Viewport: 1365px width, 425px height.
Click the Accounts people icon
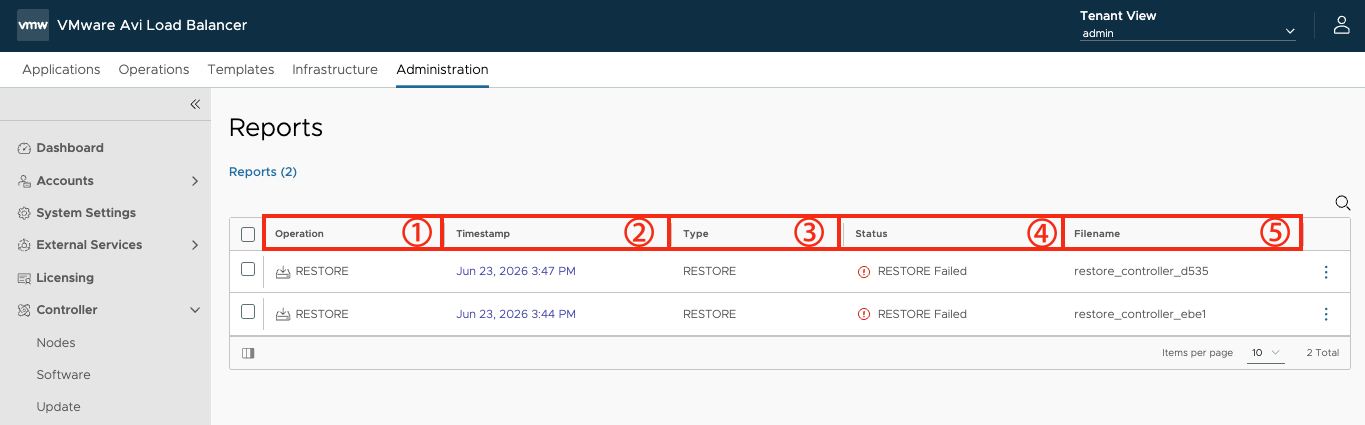coord(25,181)
